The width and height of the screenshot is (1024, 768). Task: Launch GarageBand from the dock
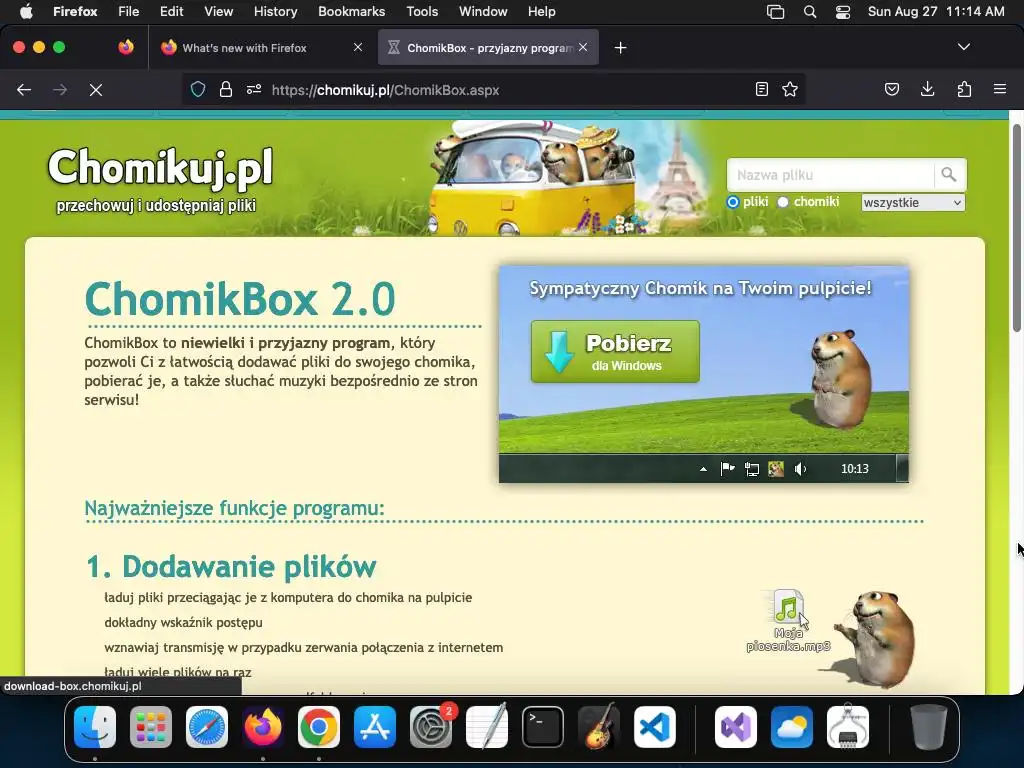pyautogui.click(x=598, y=727)
